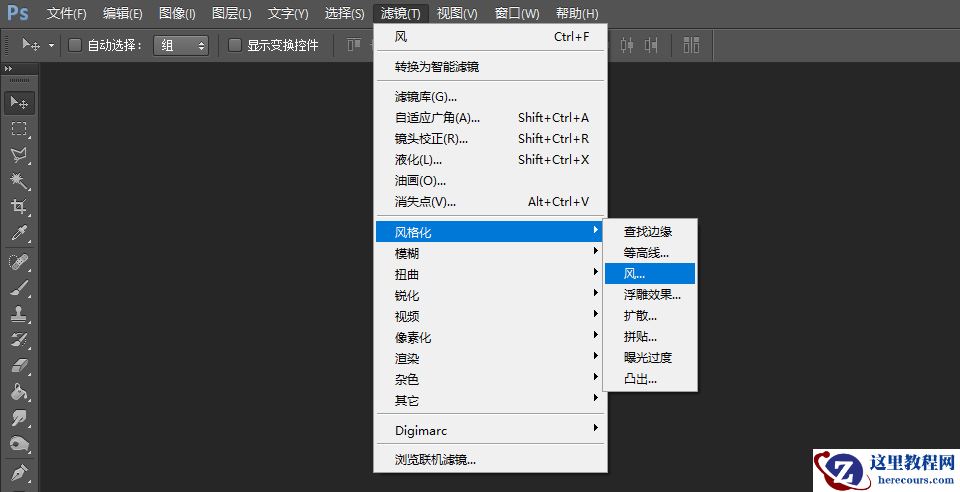Select the Sponge tool
This screenshot has height=492, width=960.
[x=19, y=444]
